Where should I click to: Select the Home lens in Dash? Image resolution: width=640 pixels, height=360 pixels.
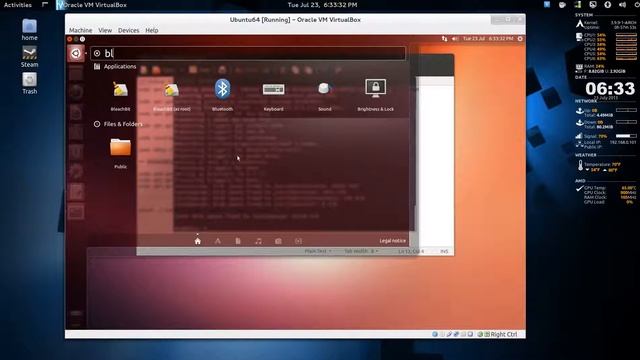pyautogui.click(x=198, y=241)
